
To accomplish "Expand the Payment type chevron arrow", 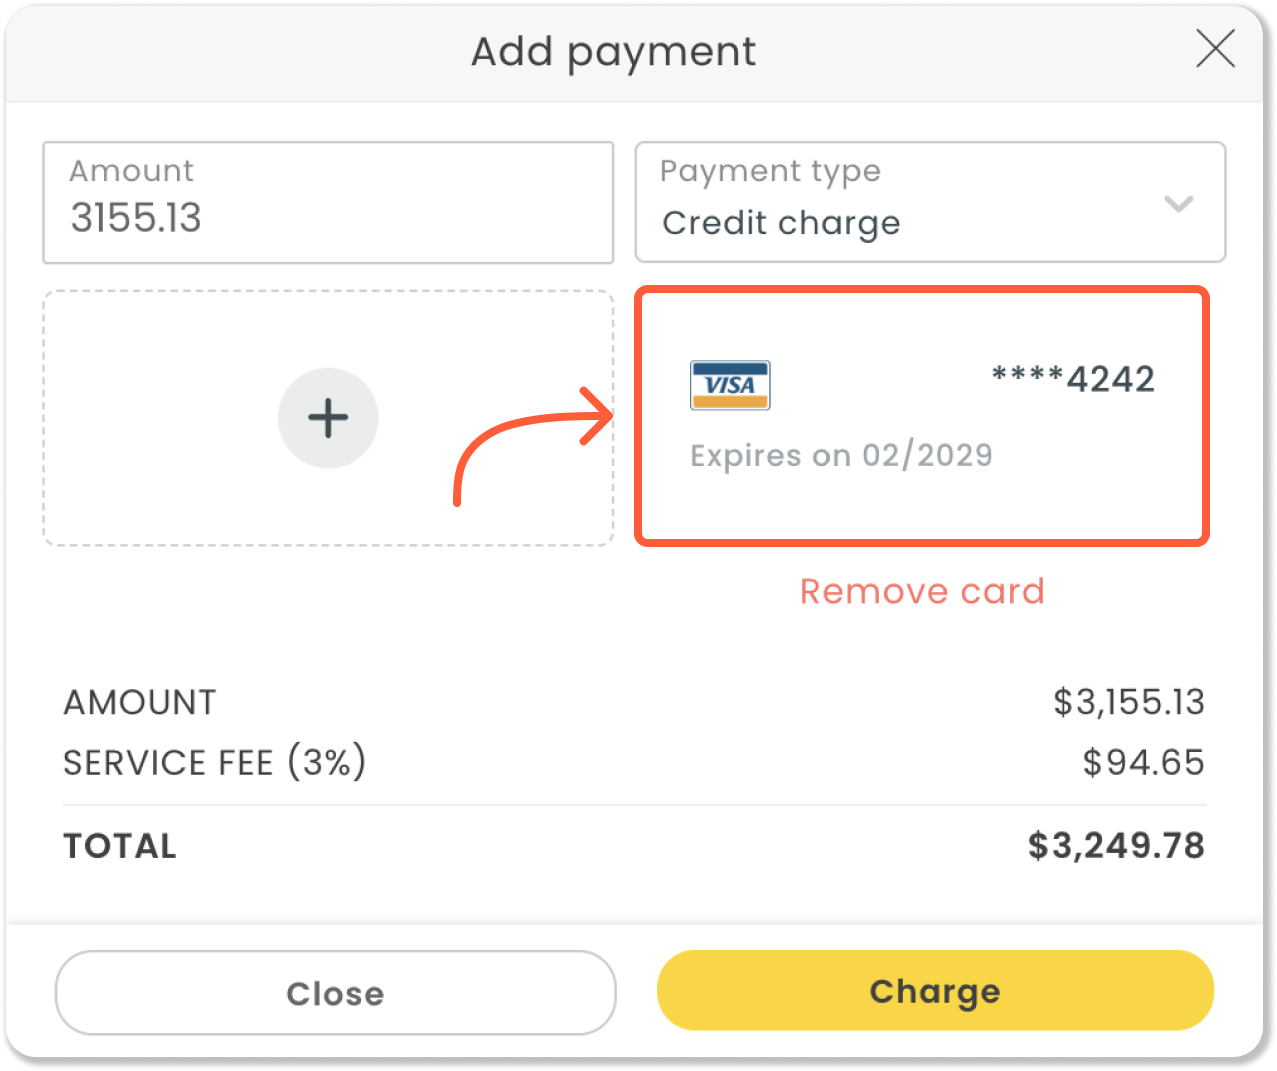I will (x=1179, y=204).
